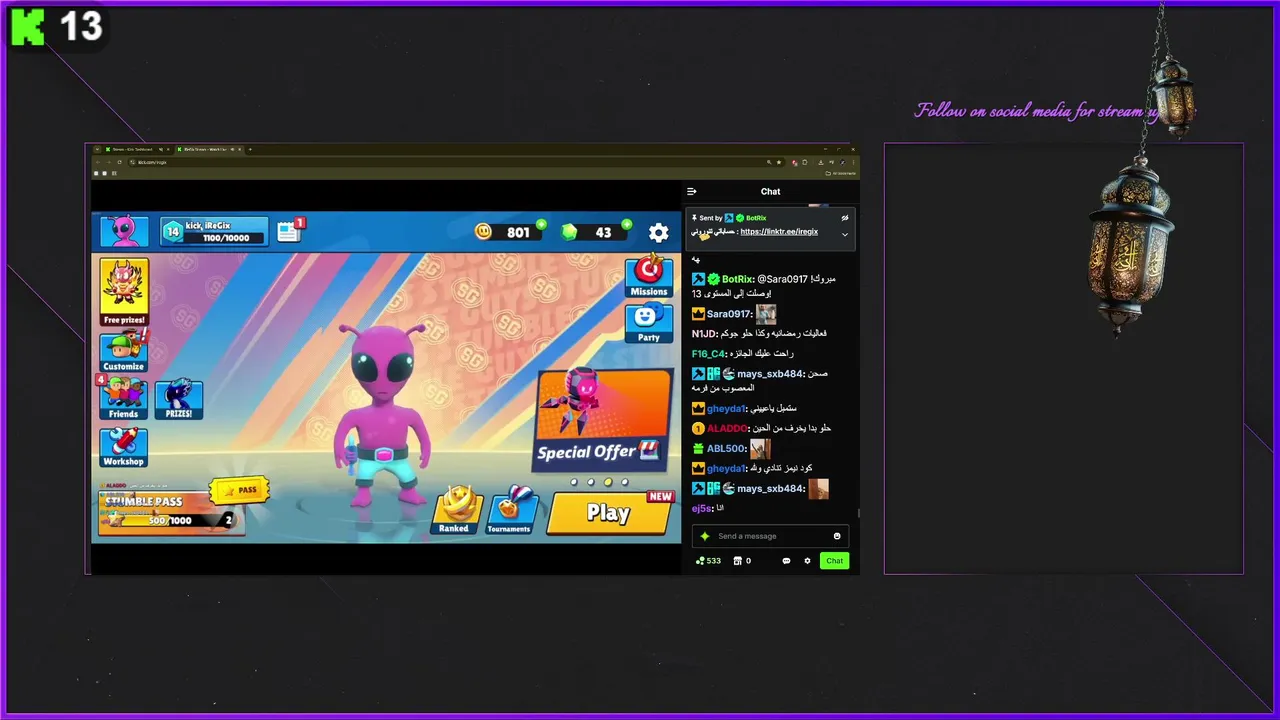Click username F16_C4 in chat
The height and width of the screenshot is (720, 1280).
click(x=707, y=354)
